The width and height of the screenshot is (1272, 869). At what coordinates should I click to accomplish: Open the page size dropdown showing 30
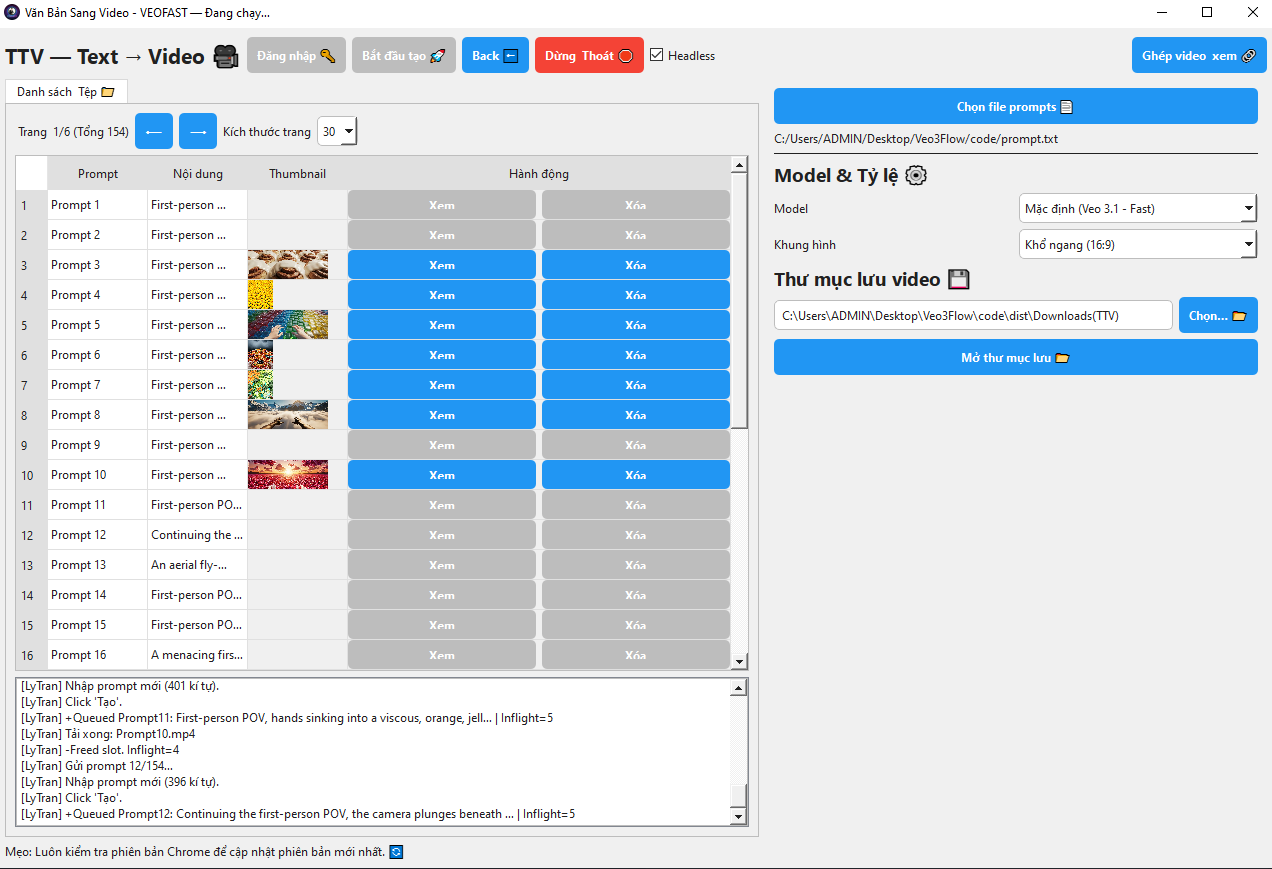[x=337, y=131]
